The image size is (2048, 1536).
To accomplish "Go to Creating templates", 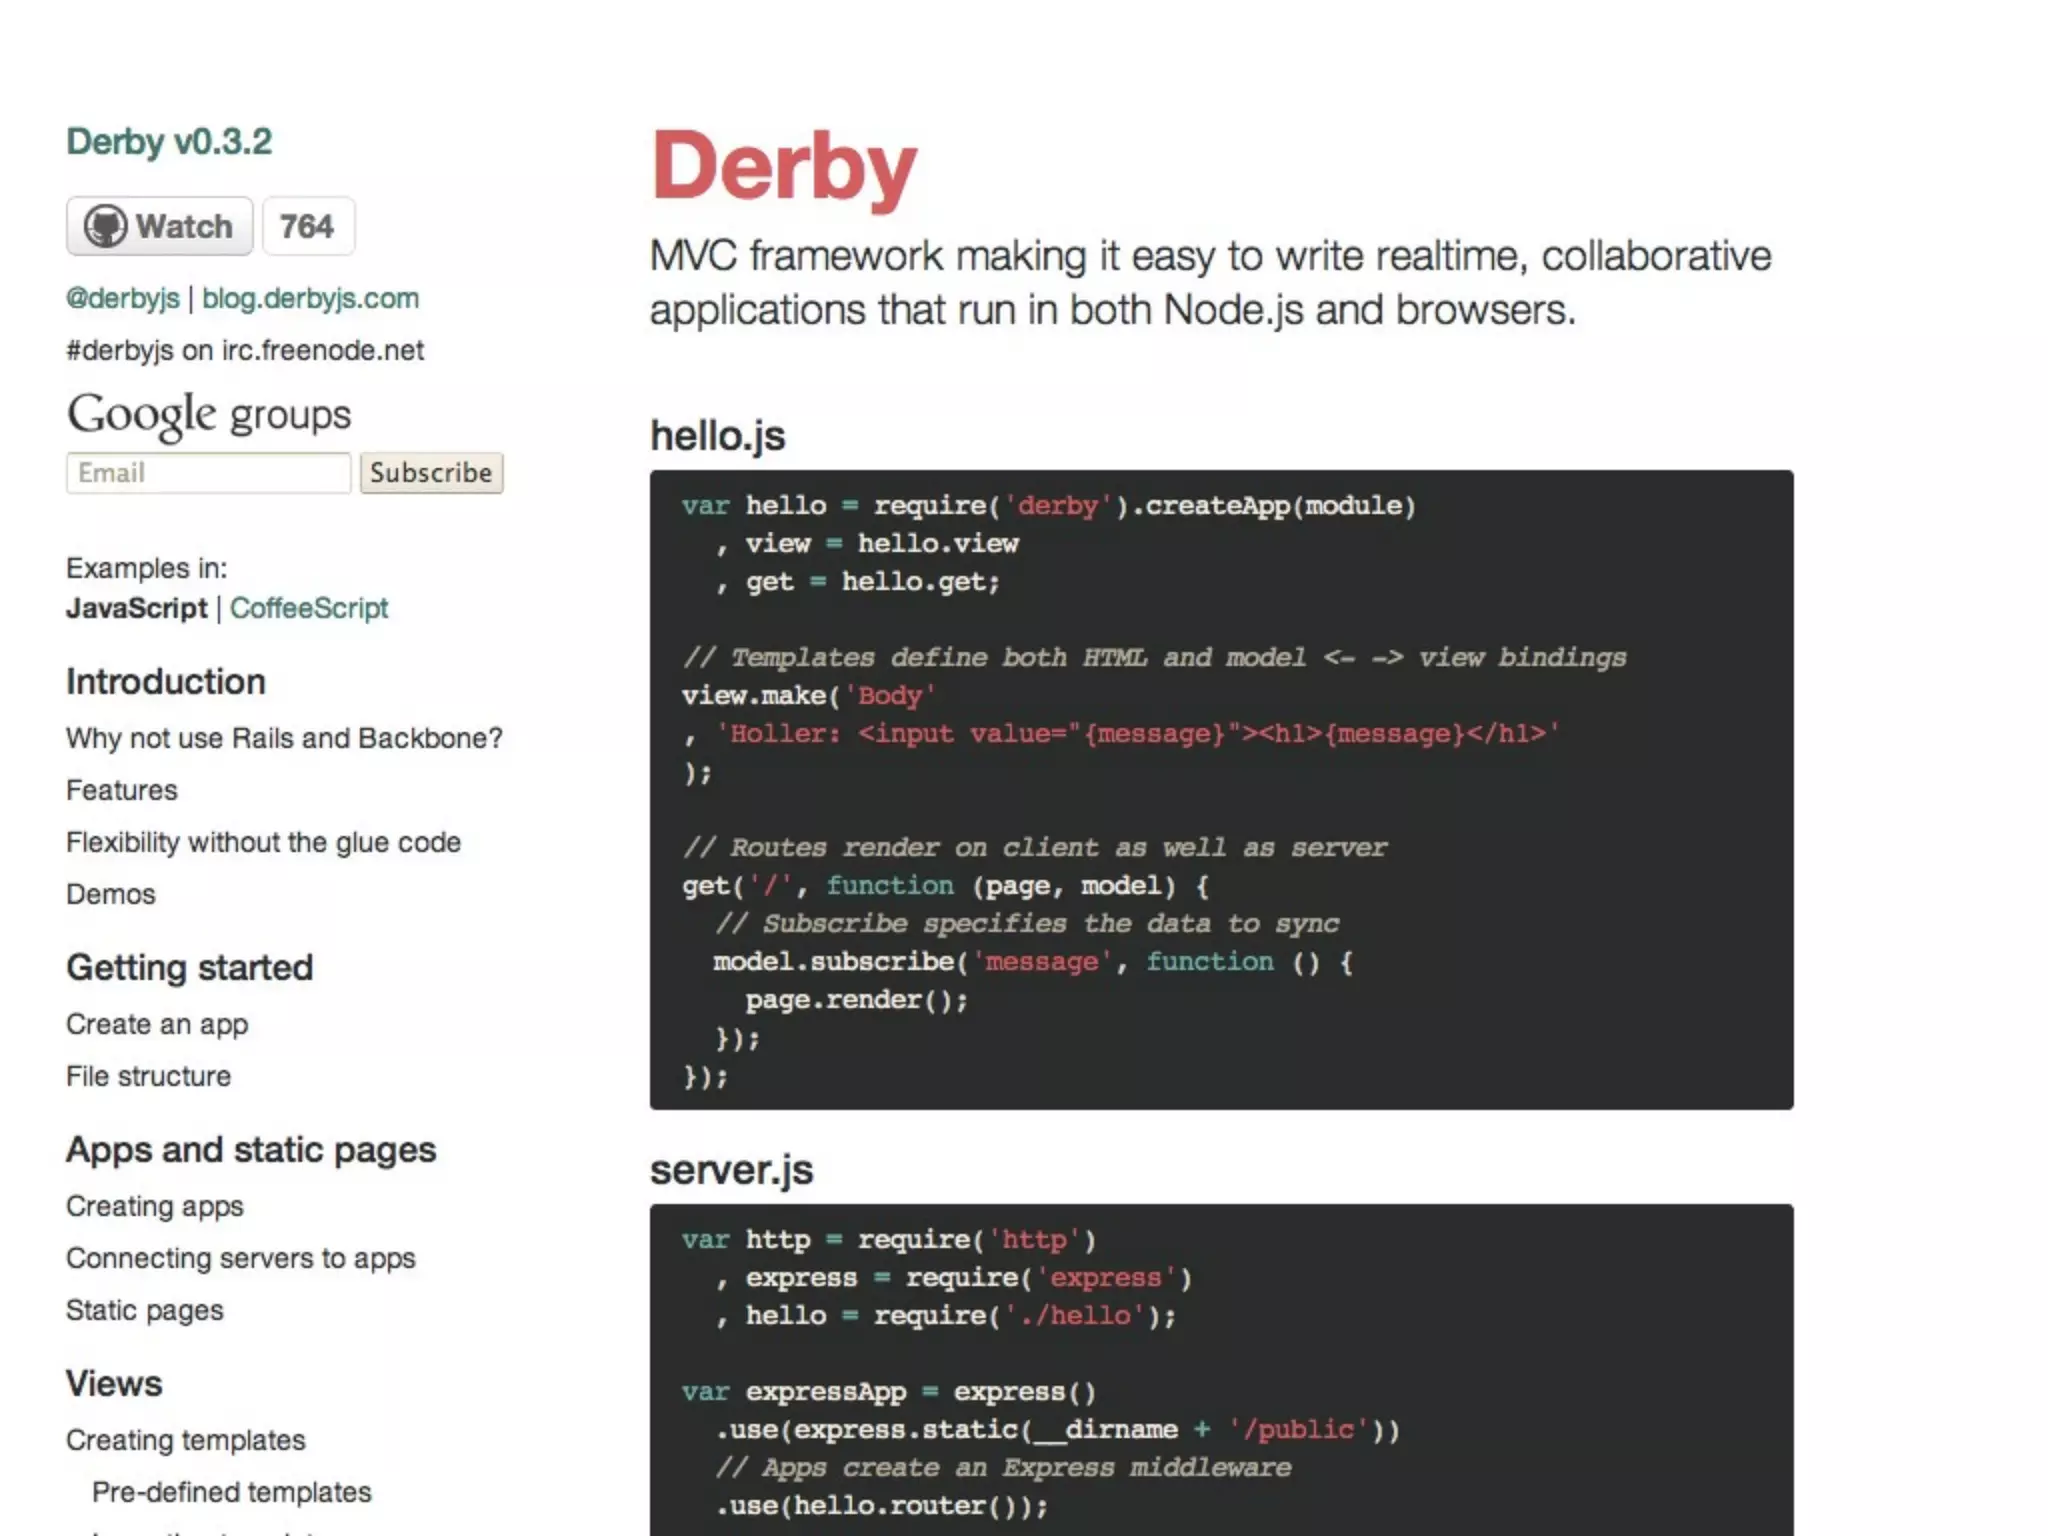I will (186, 1440).
